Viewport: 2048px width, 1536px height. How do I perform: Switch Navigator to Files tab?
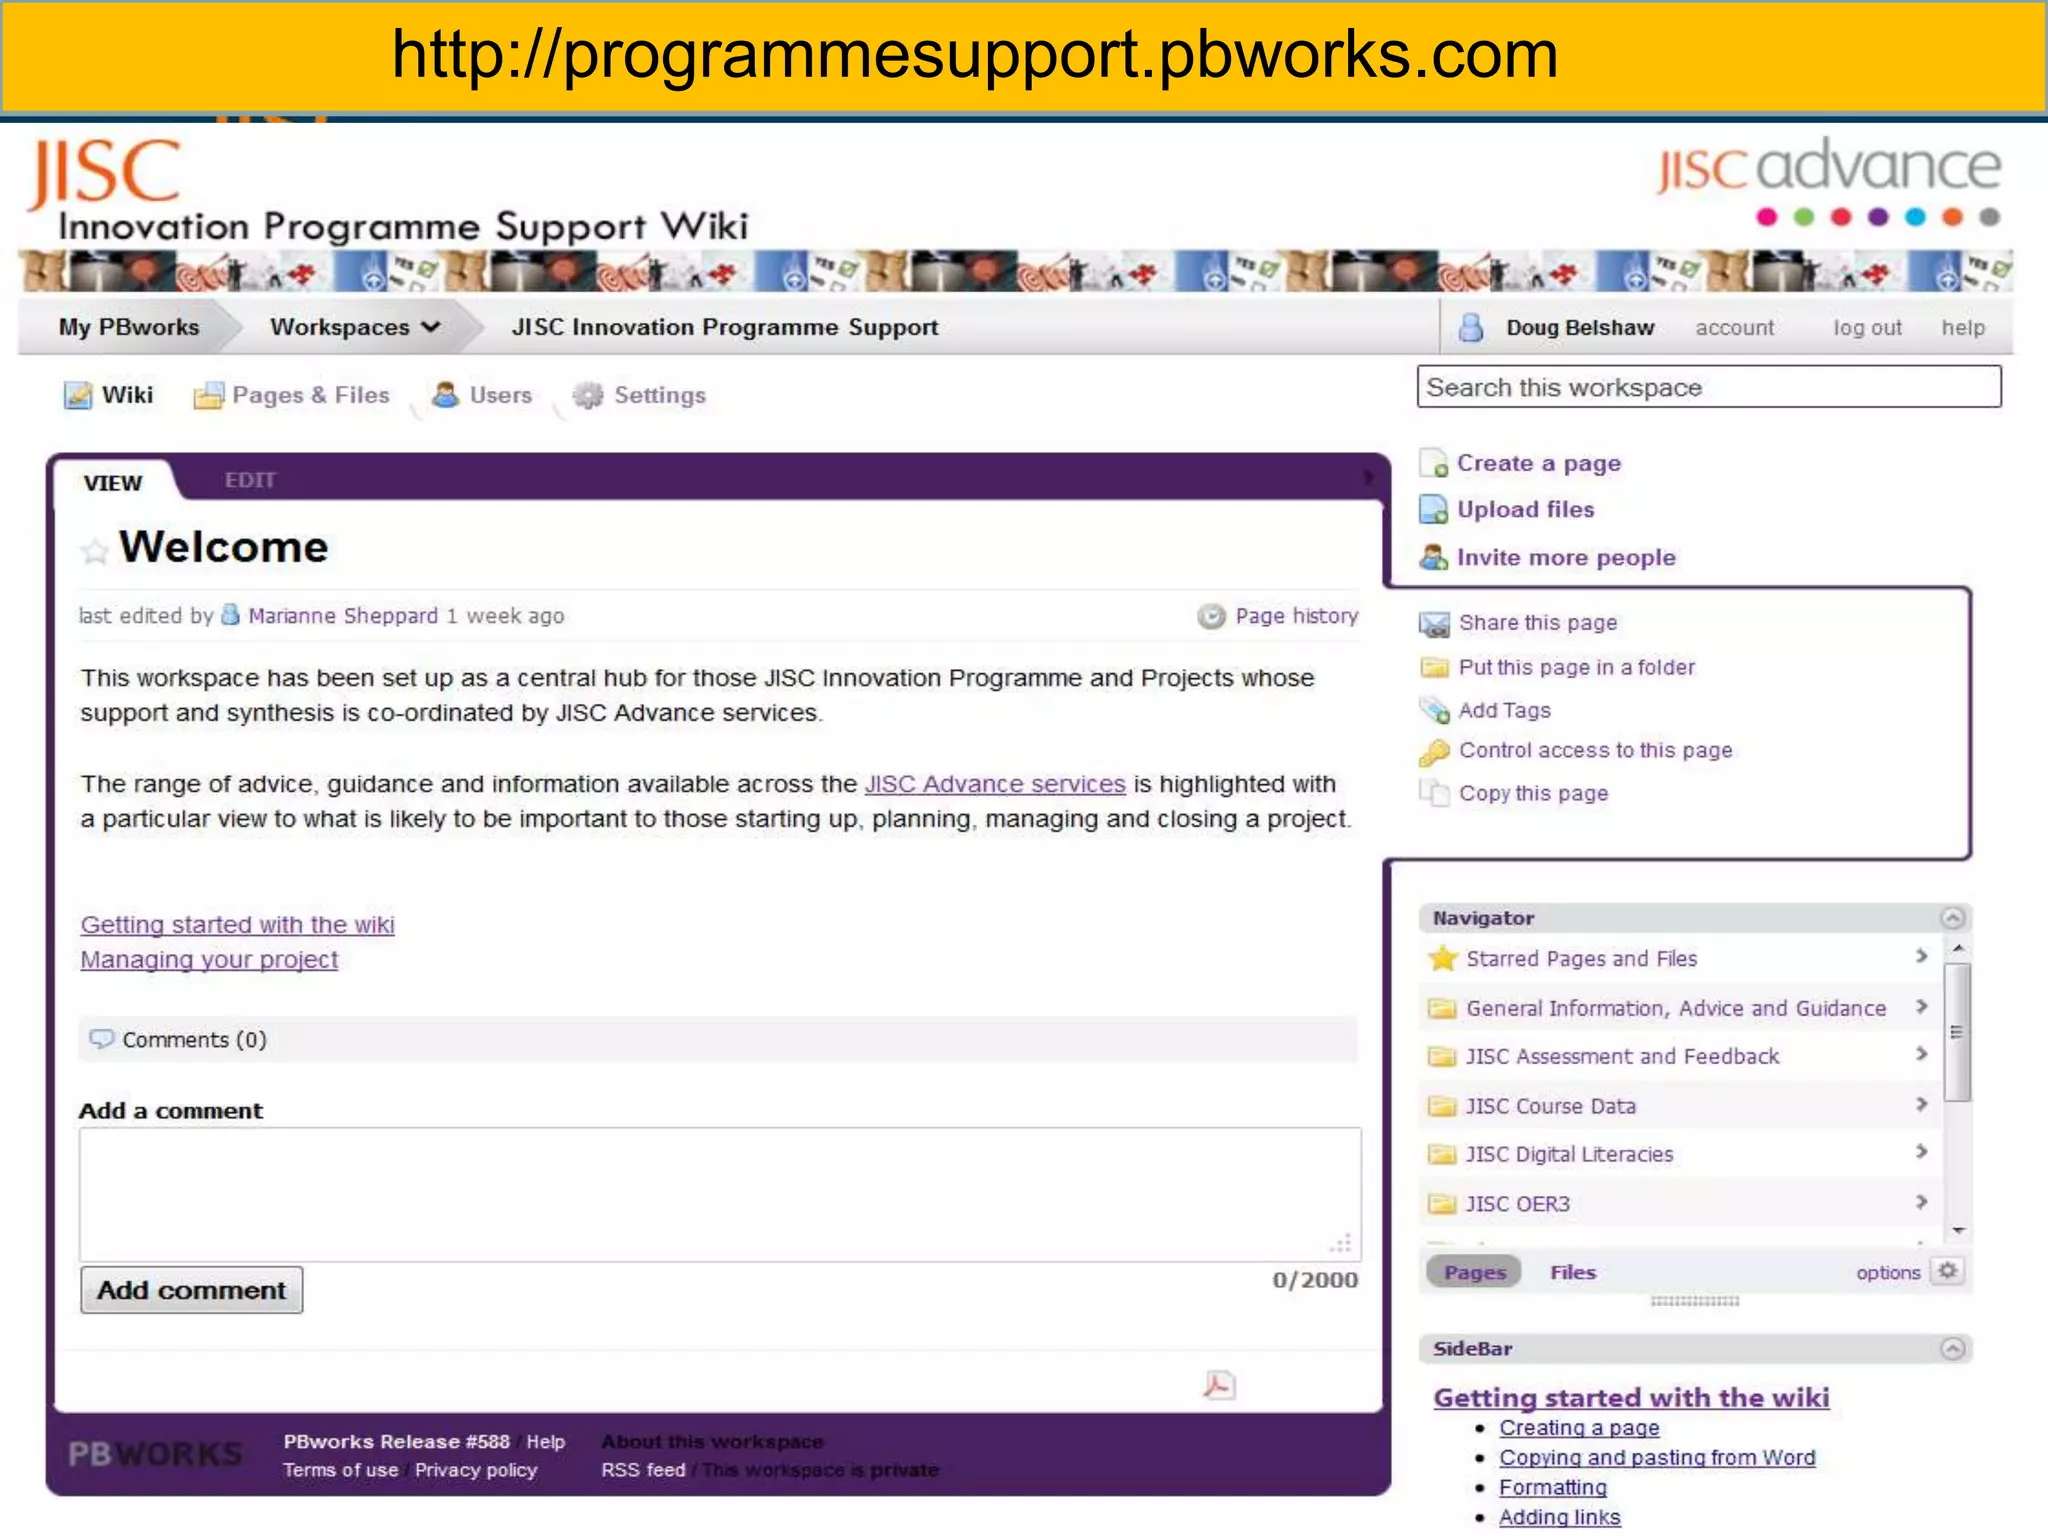[x=1573, y=1272]
